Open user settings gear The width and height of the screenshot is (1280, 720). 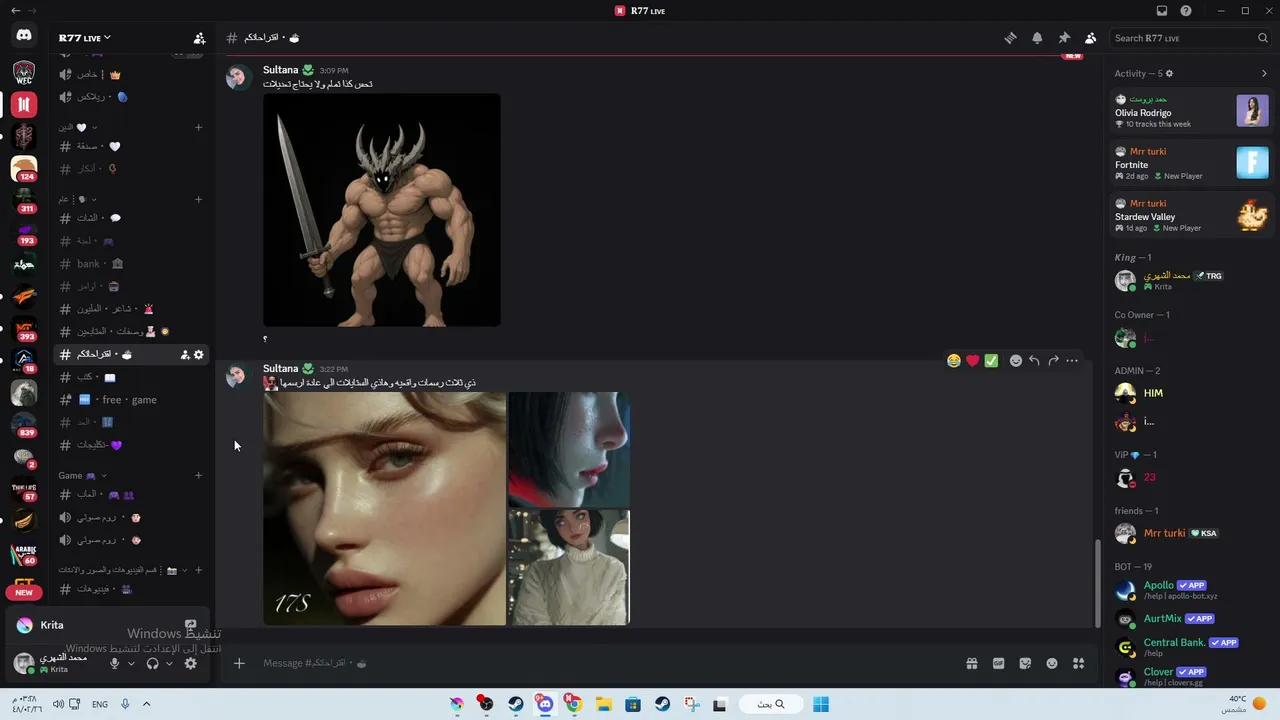tap(190, 663)
